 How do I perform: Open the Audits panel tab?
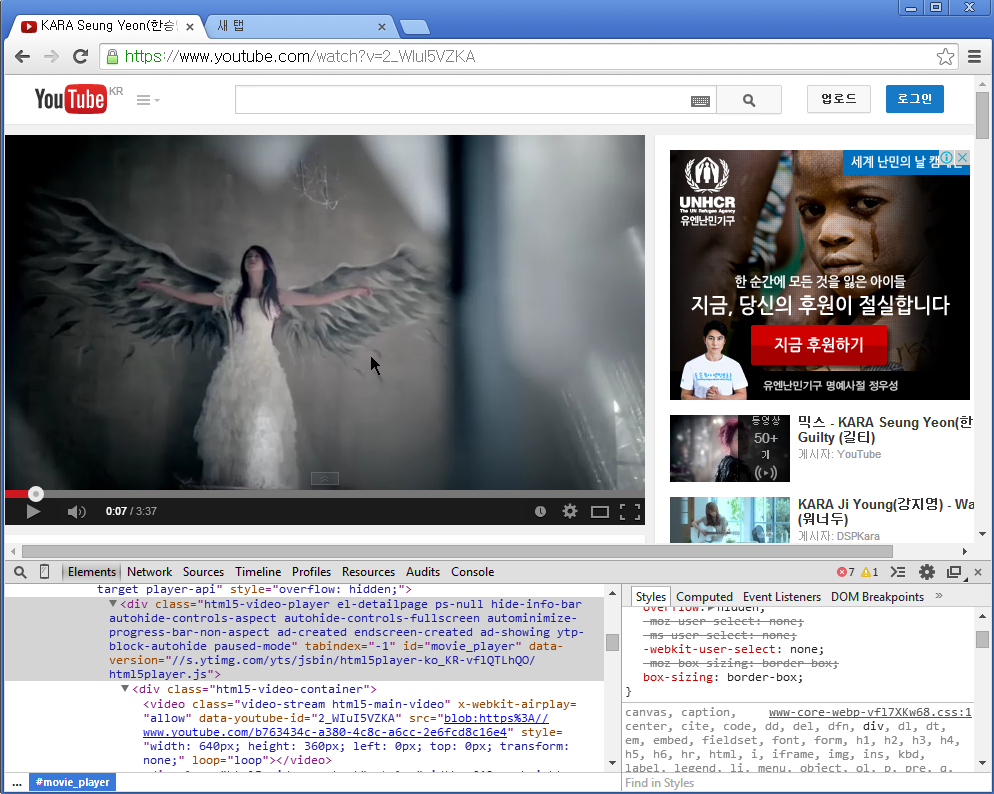point(423,572)
